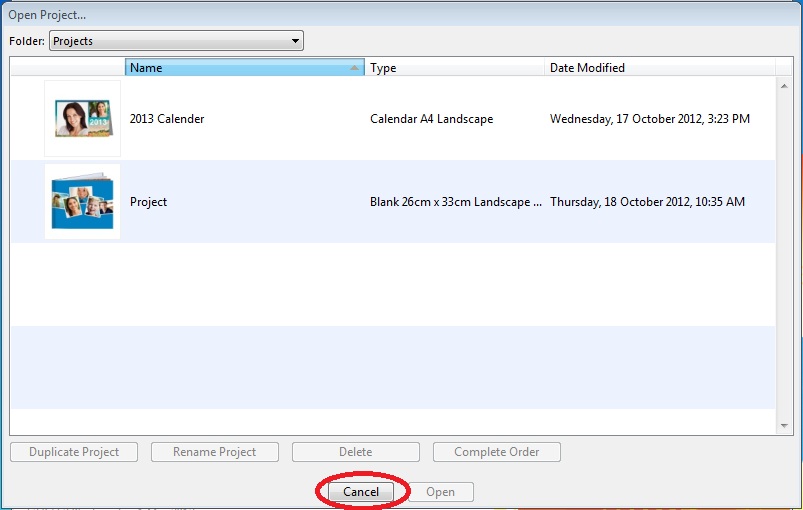Click the Delete button
Screen dimensions: 803x510
(x=356, y=452)
